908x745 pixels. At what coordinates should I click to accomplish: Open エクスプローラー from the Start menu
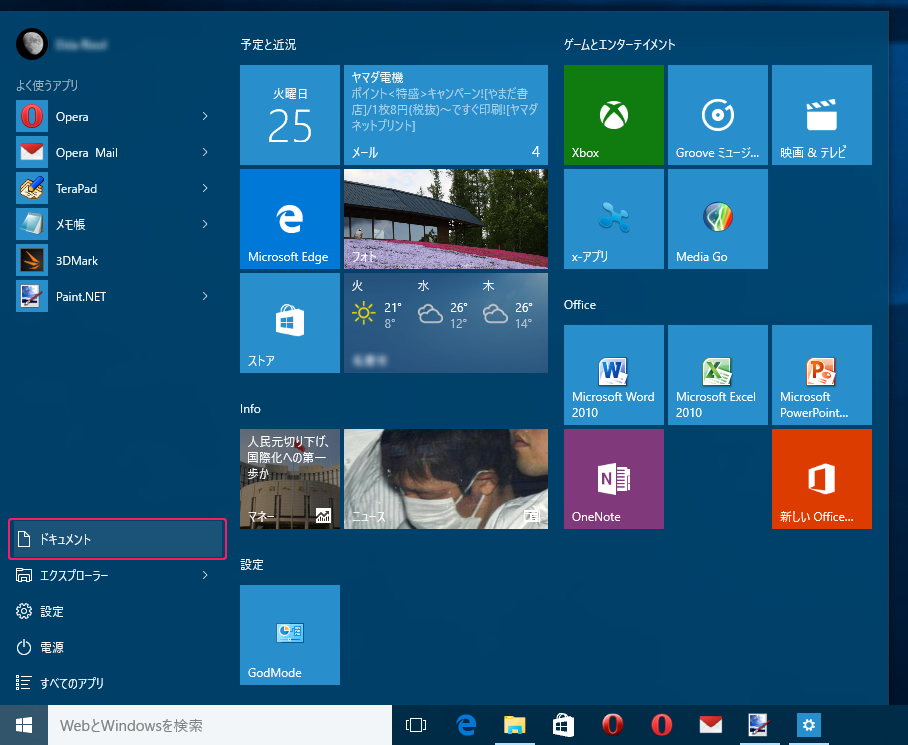[x=112, y=575]
